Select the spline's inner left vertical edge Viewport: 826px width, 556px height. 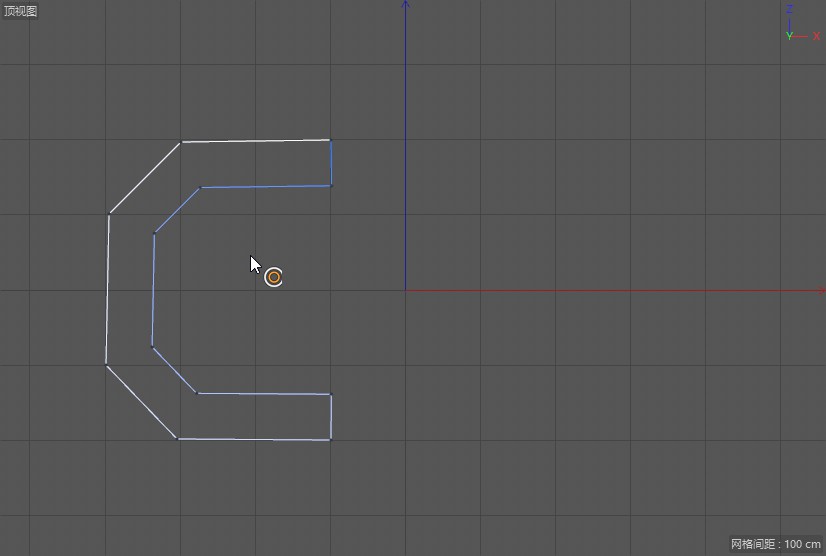(x=153, y=290)
